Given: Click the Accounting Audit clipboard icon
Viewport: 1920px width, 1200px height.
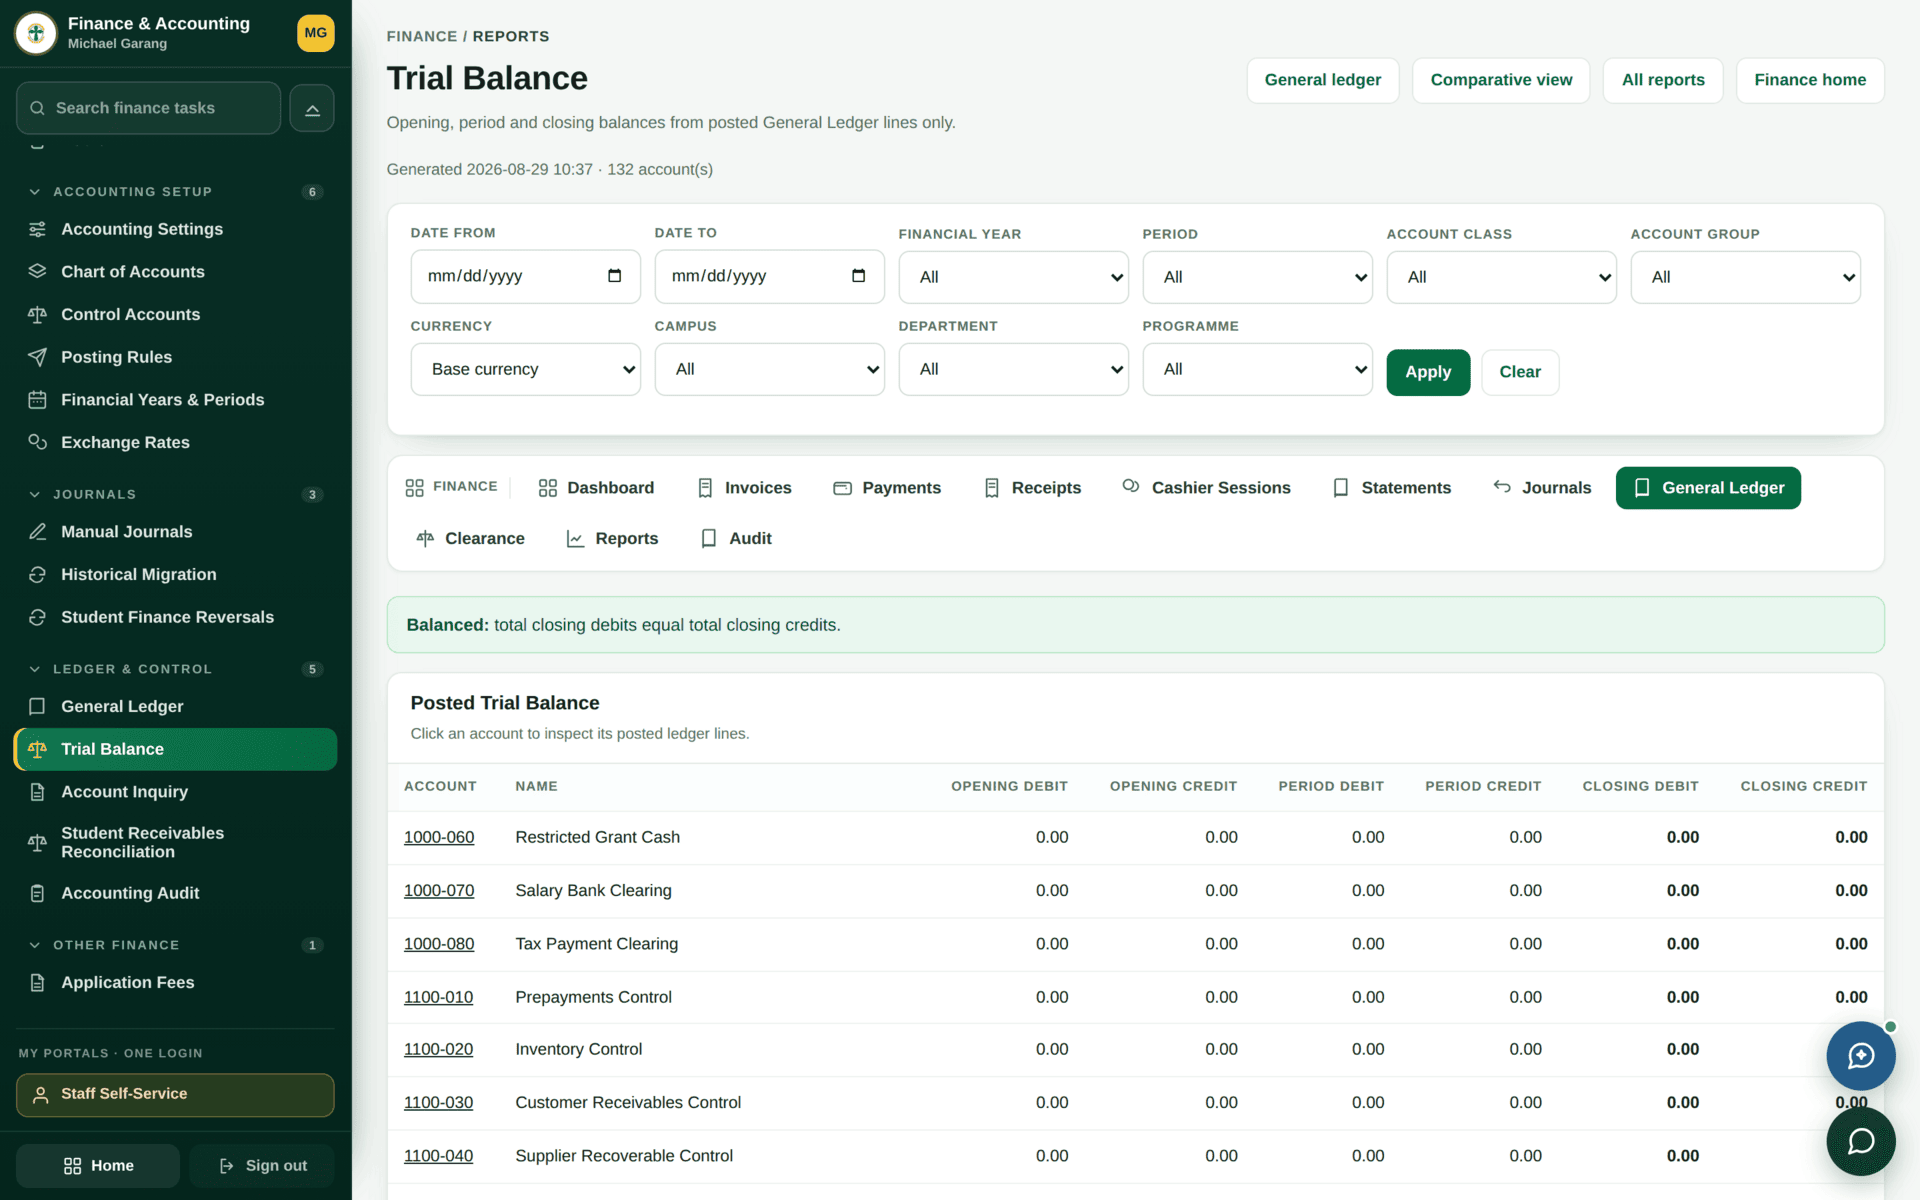Looking at the screenshot, I should tap(37, 893).
